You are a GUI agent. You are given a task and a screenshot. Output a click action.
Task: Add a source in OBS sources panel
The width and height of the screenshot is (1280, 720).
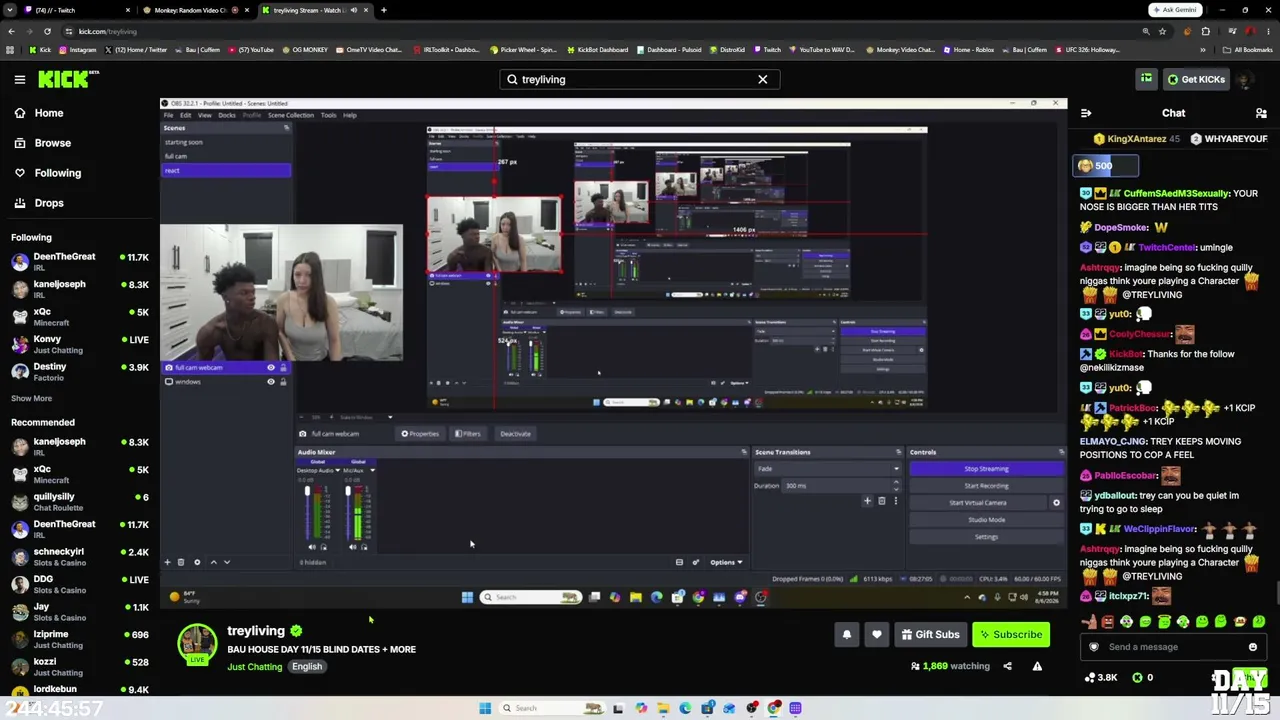click(167, 562)
